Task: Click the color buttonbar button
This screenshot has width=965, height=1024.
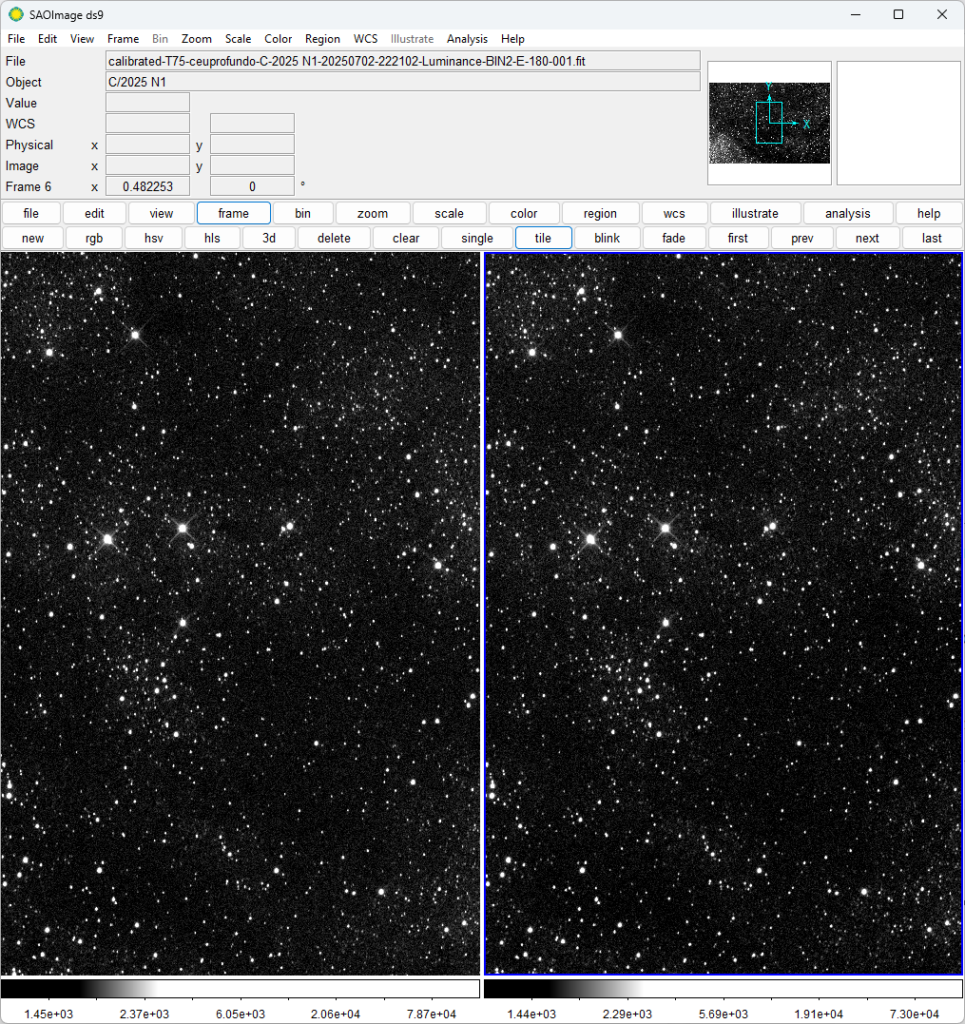Action: tap(524, 213)
